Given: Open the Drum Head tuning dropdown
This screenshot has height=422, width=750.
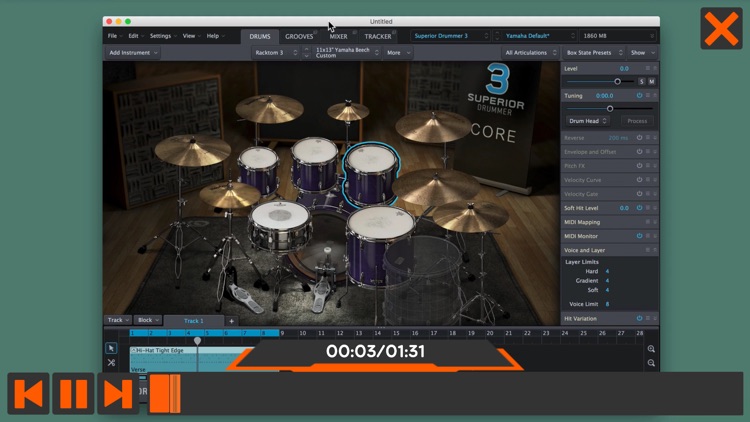Looking at the screenshot, I should (x=587, y=121).
